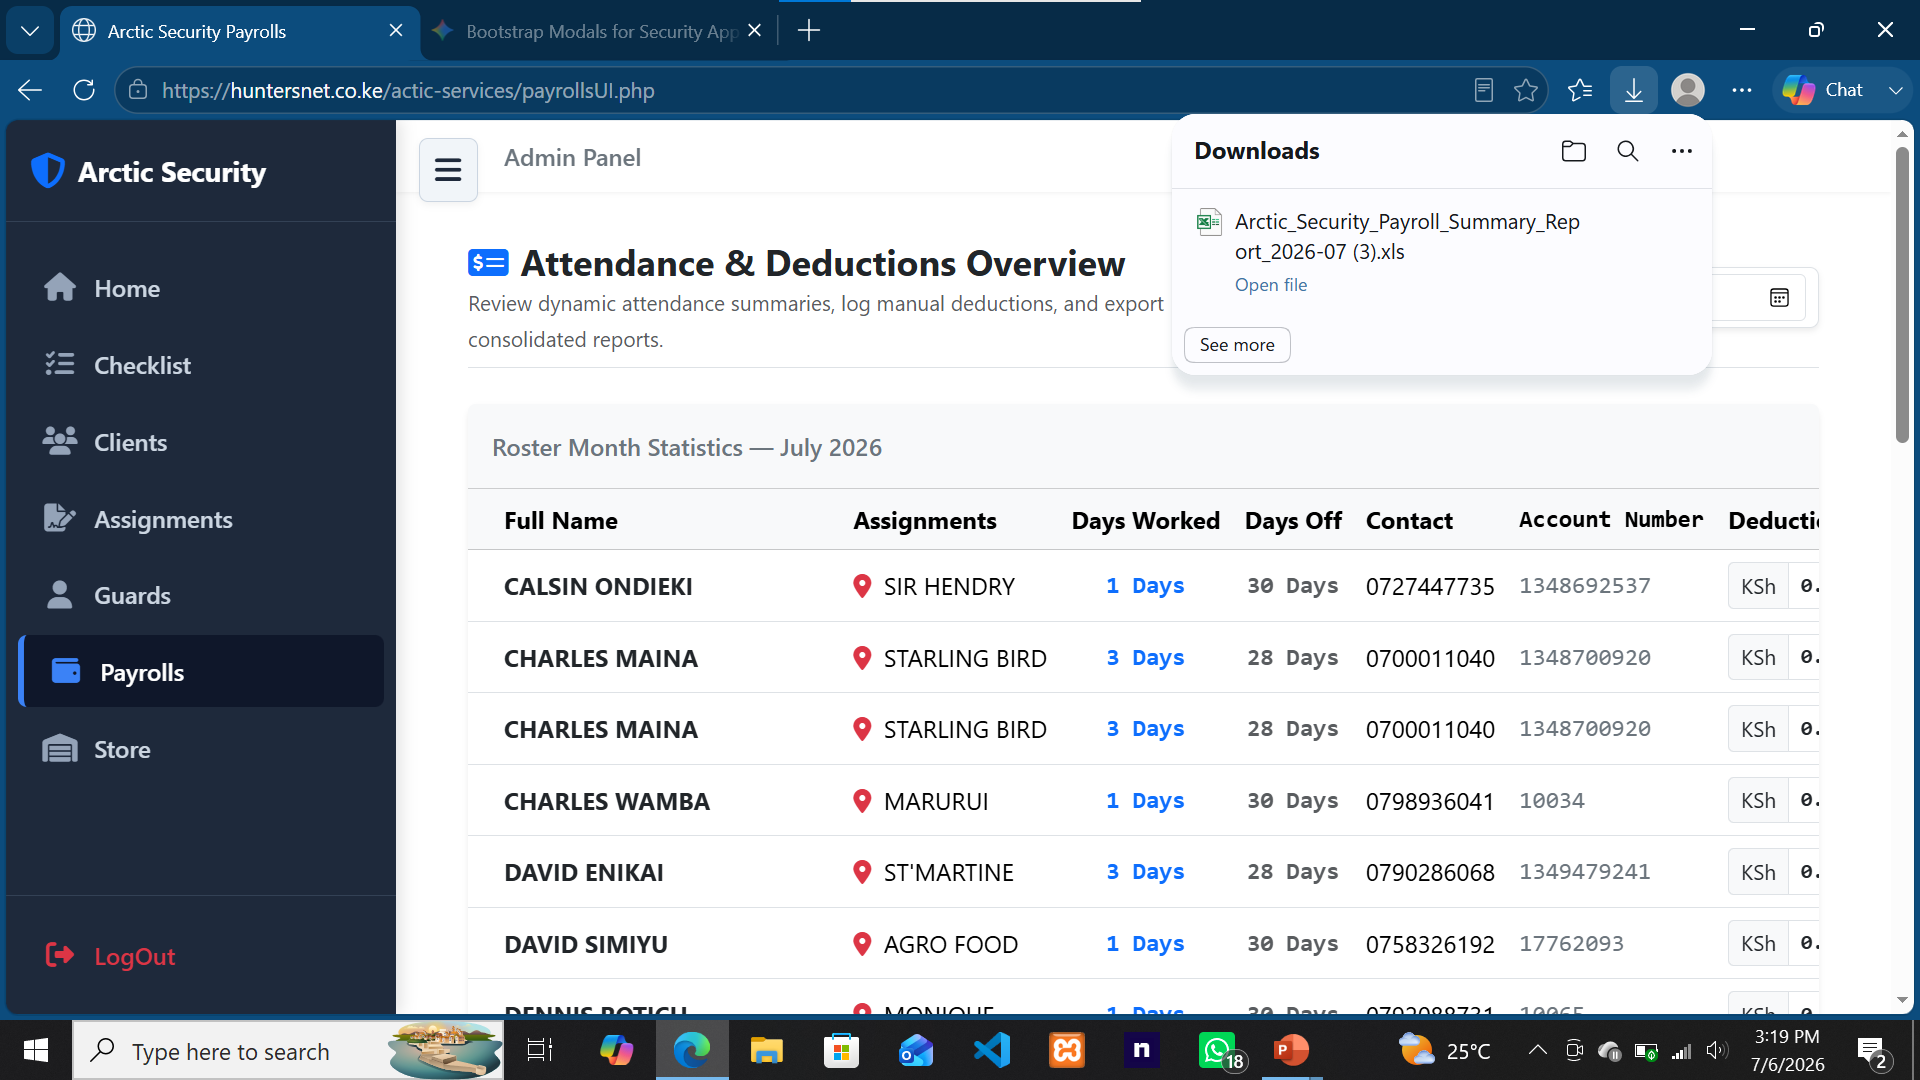Toggle the hamburger sidebar menu button

point(448,170)
